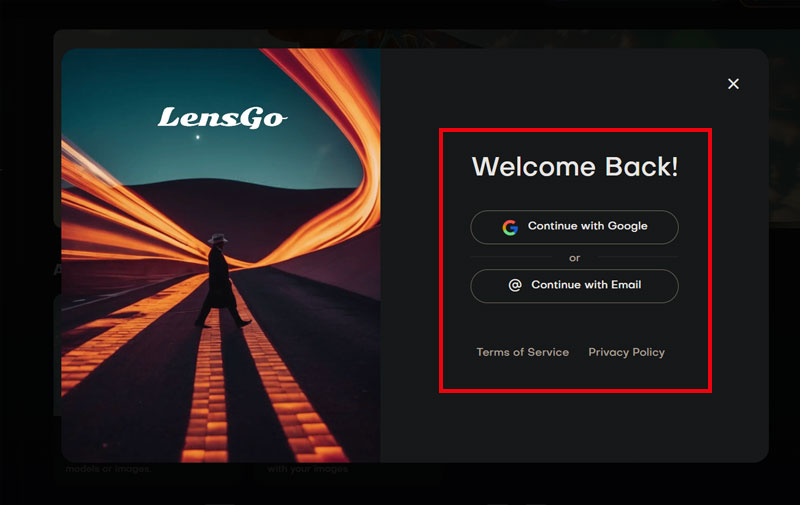The image size is (800, 505).
Task: Close the login dialog with the X
Action: tap(733, 84)
